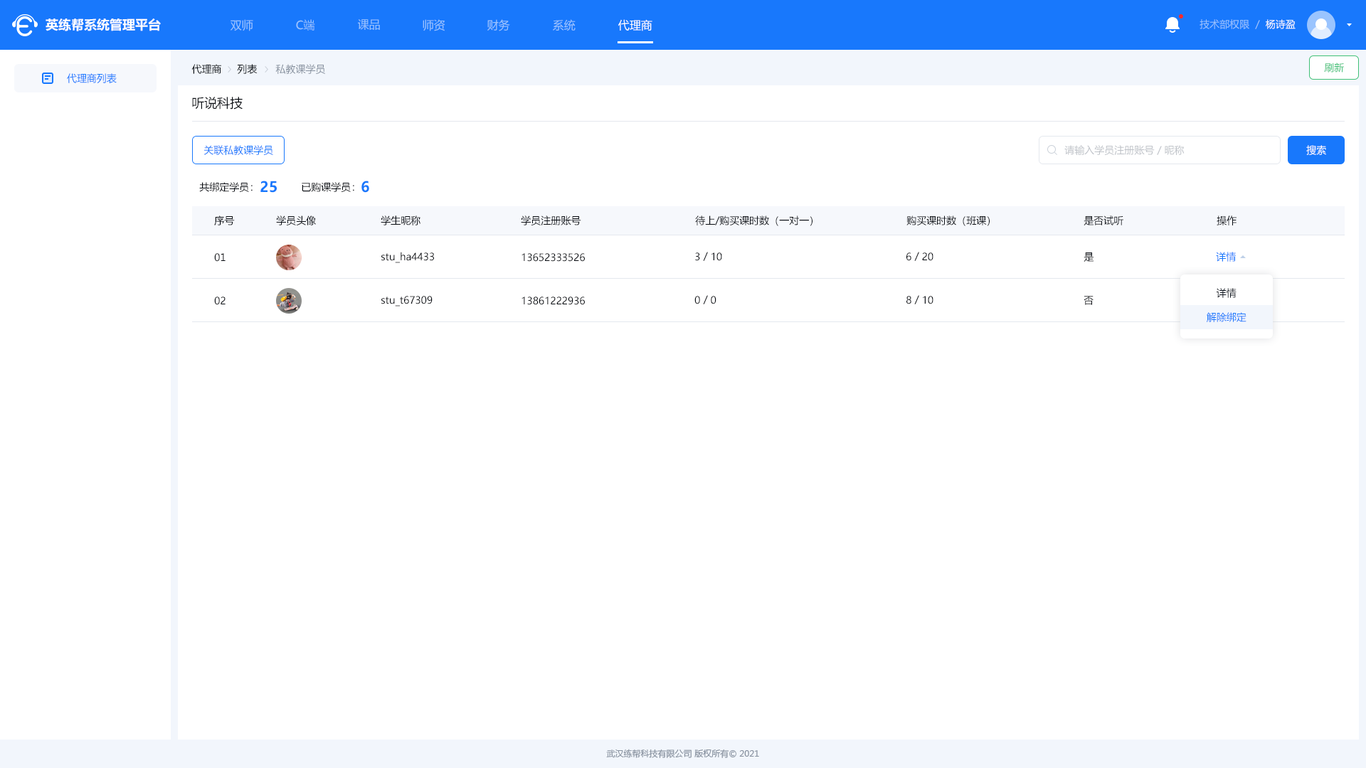Click the 私教课学员 breadcrumb
Screen dimensions: 1366x768
coord(300,69)
